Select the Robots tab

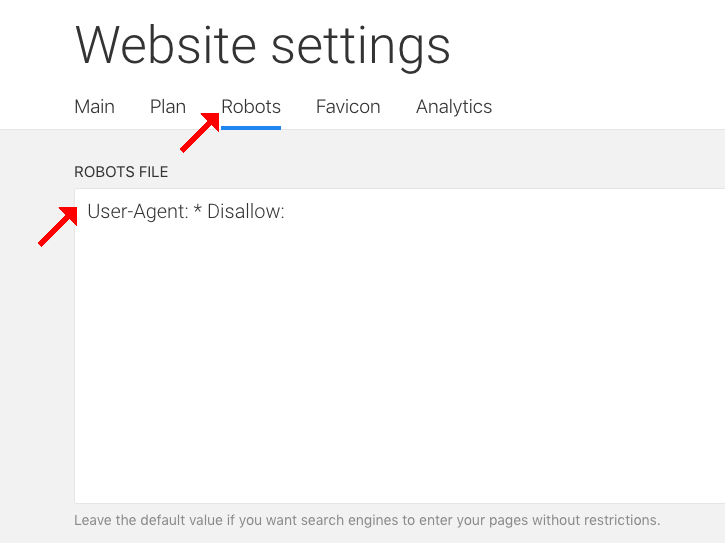[x=251, y=107]
